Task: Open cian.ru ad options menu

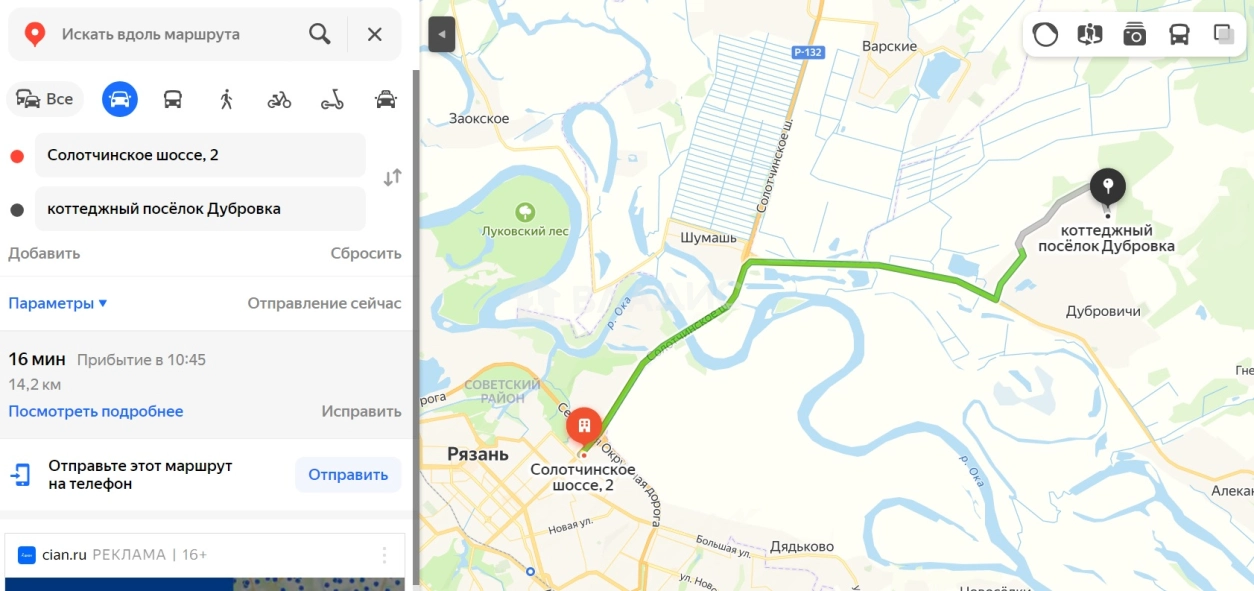Action: pos(385,555)
